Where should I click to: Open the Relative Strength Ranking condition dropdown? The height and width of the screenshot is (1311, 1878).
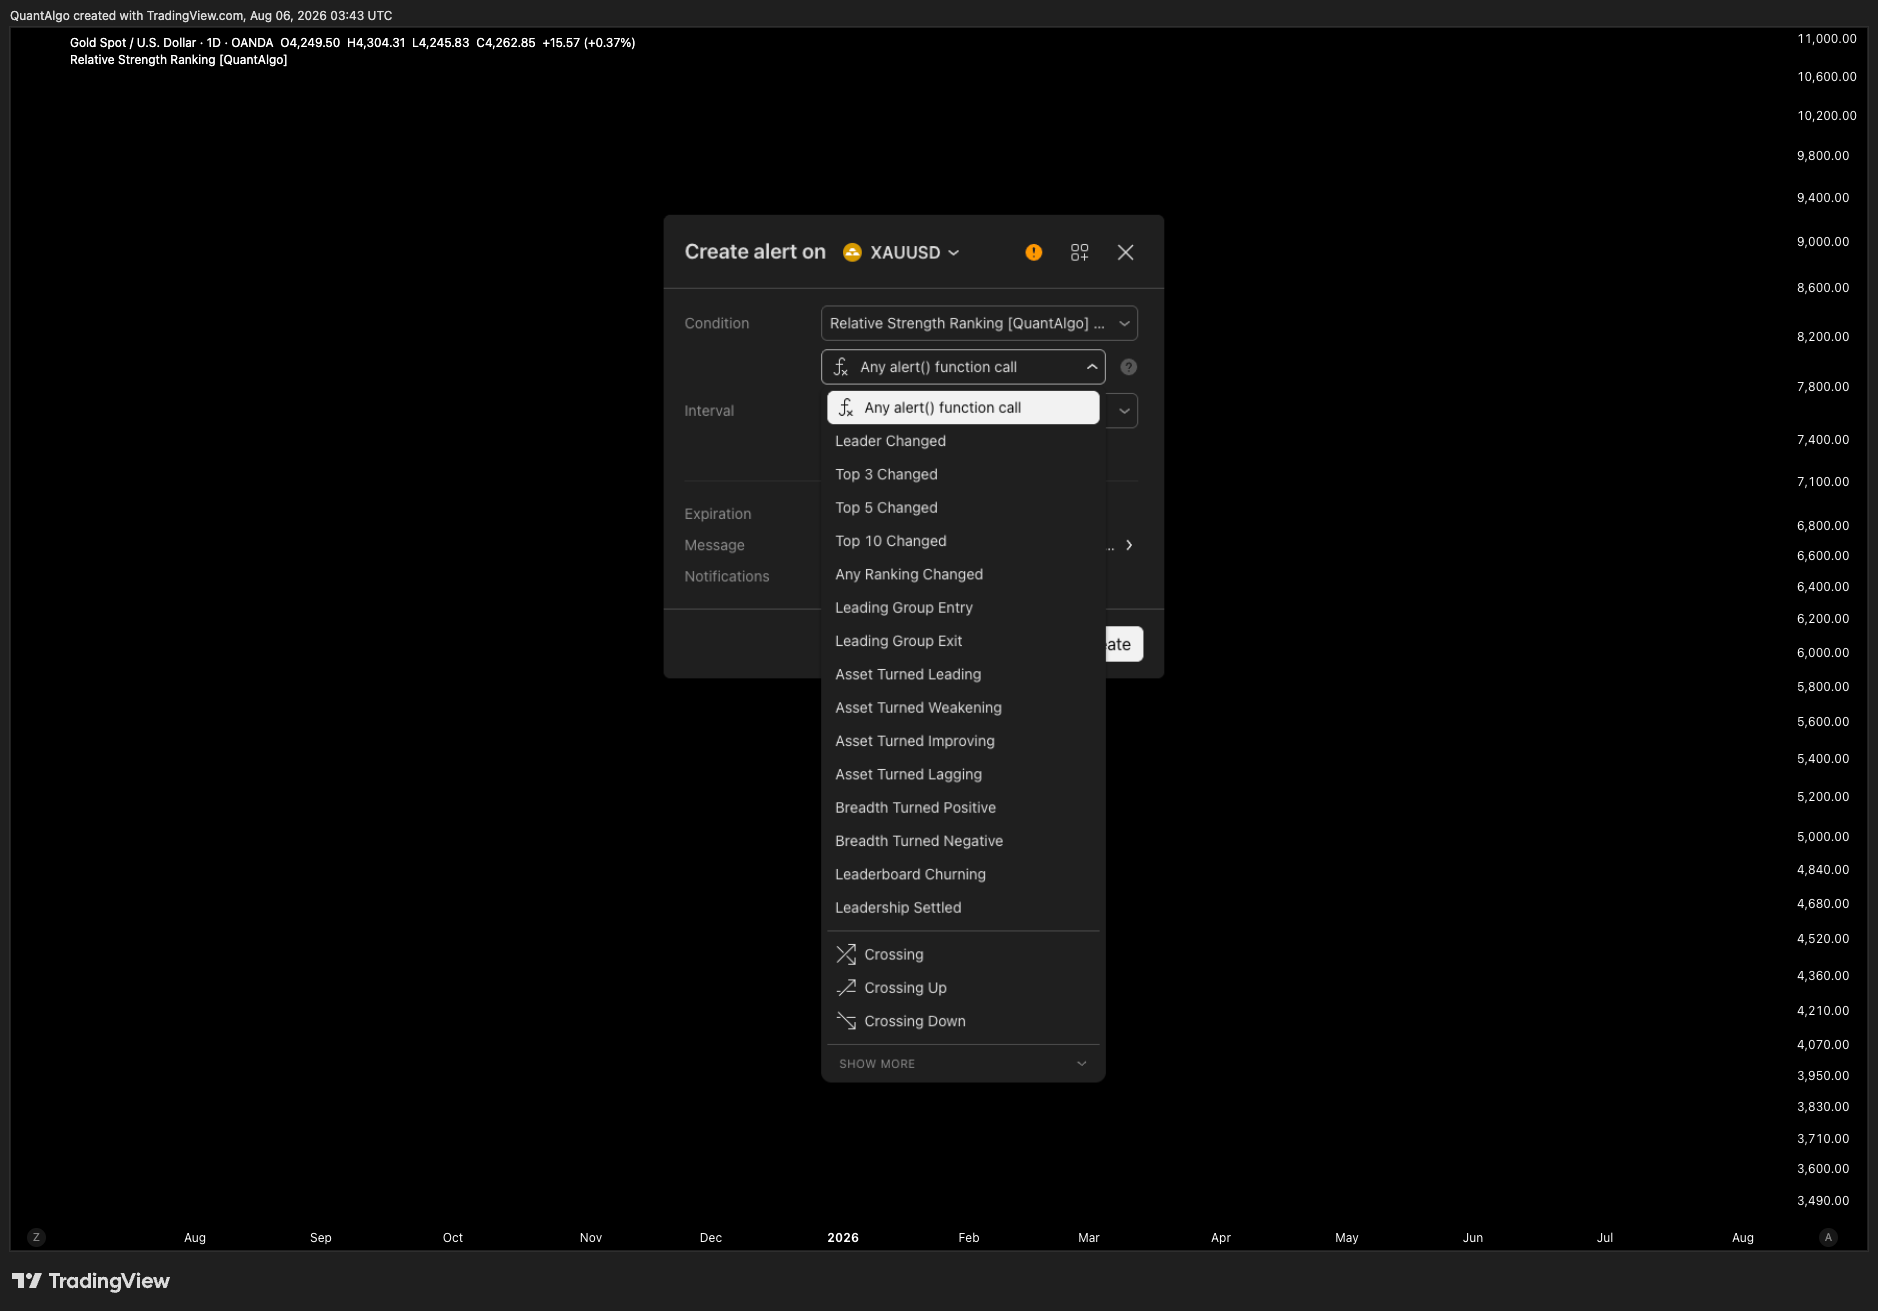tap(979, 323)
